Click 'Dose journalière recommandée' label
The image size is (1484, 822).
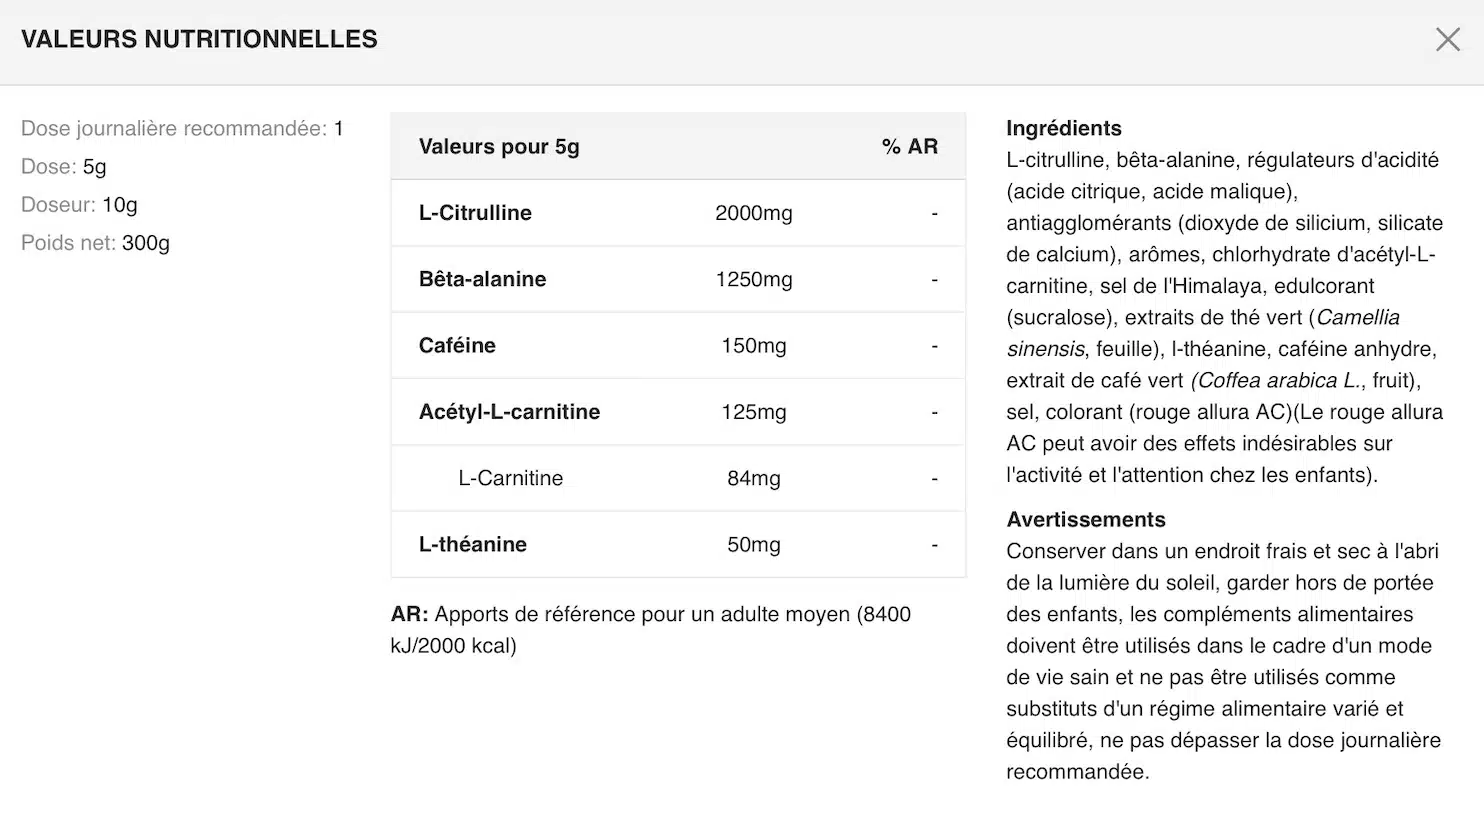click(x=174, y=129)
